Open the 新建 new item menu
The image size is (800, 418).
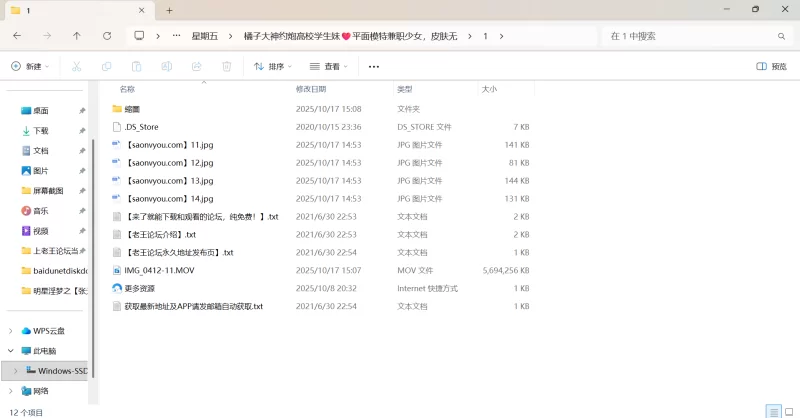click(29, 66)
